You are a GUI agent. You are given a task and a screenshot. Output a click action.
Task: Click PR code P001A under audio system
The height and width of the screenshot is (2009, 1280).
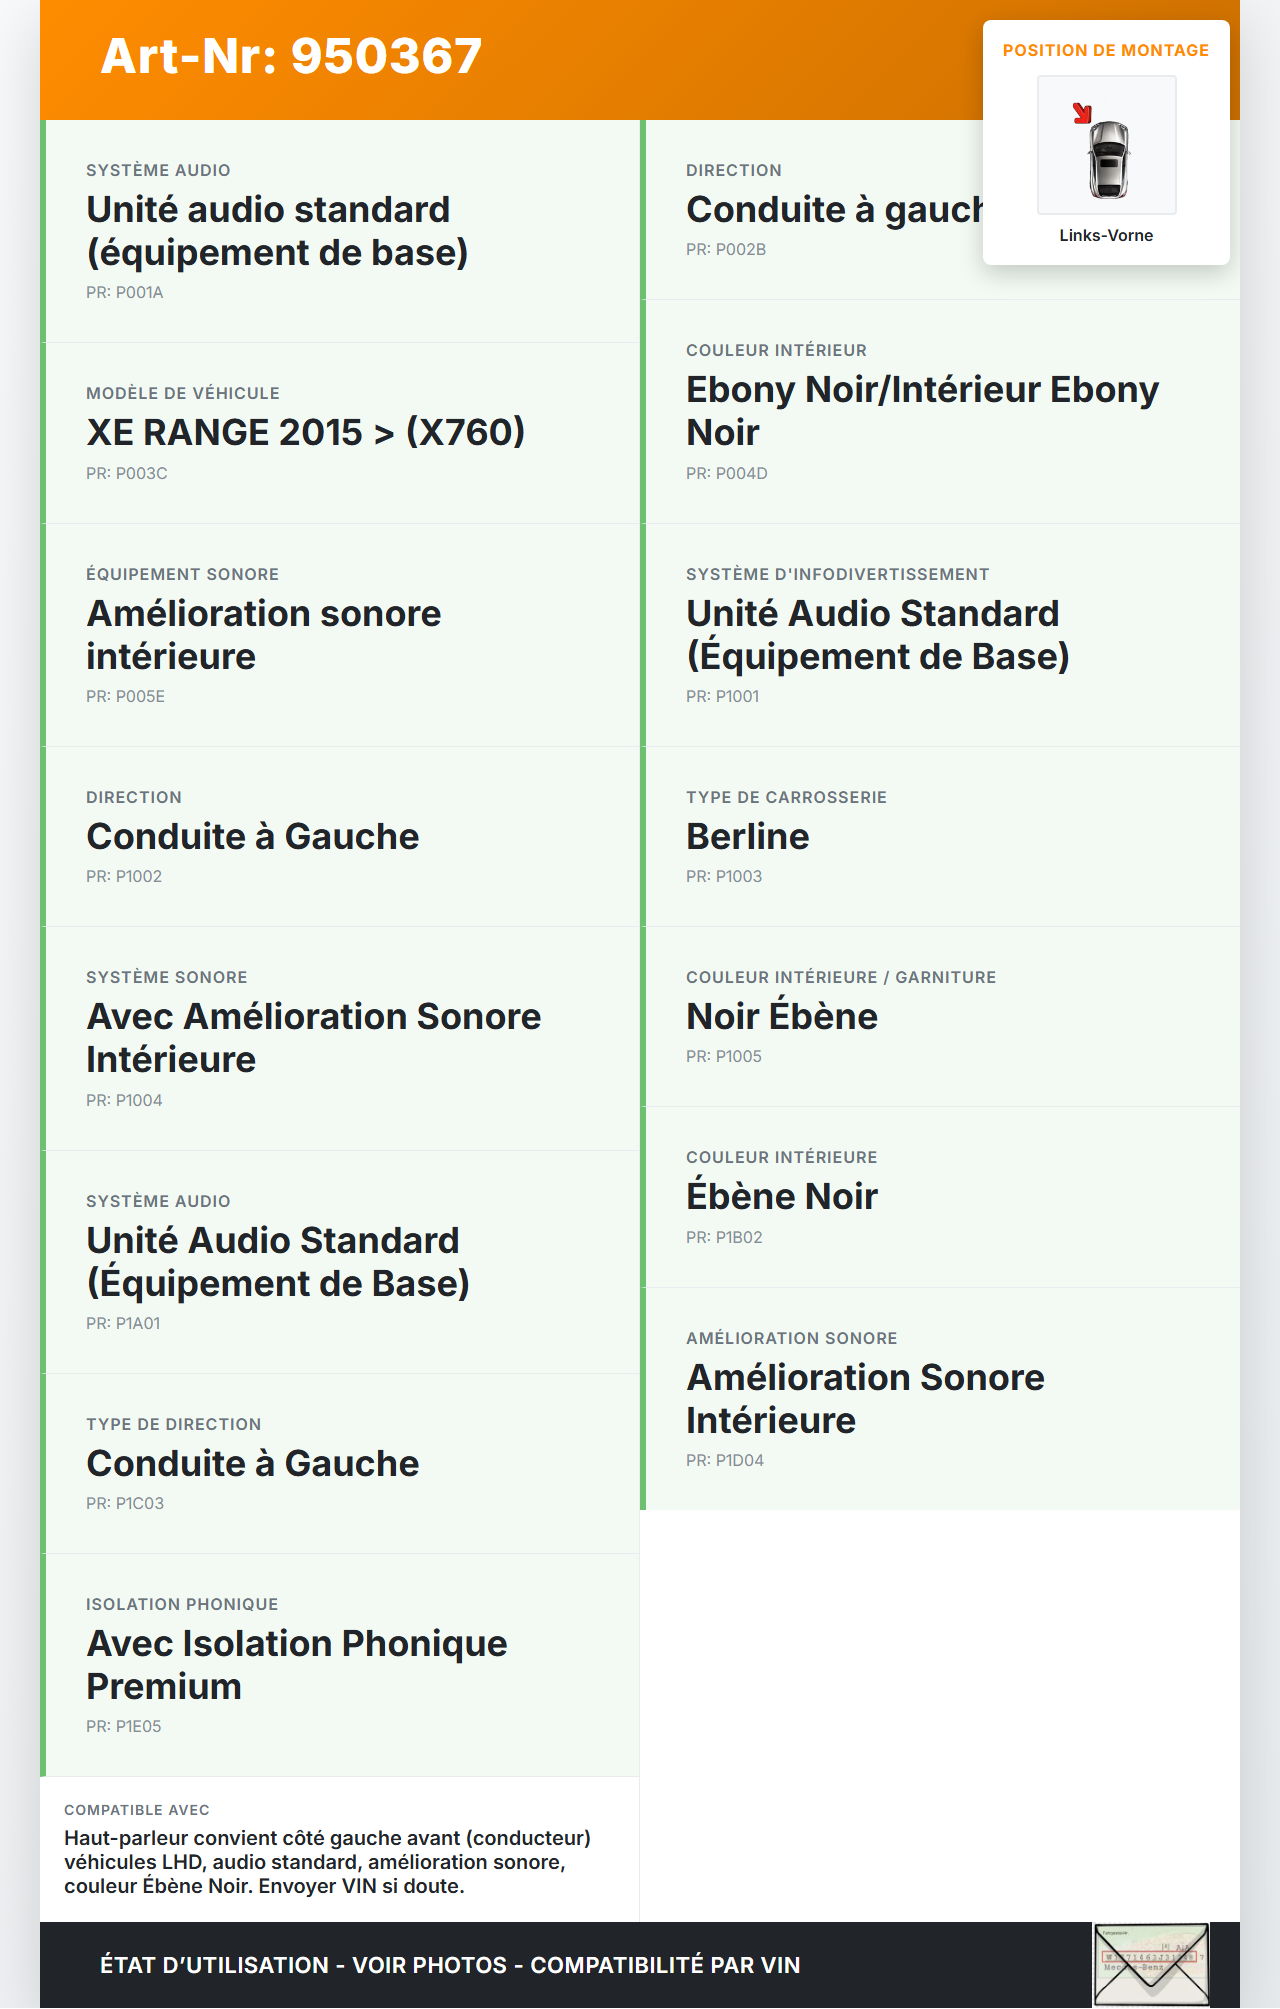point(125,293)
